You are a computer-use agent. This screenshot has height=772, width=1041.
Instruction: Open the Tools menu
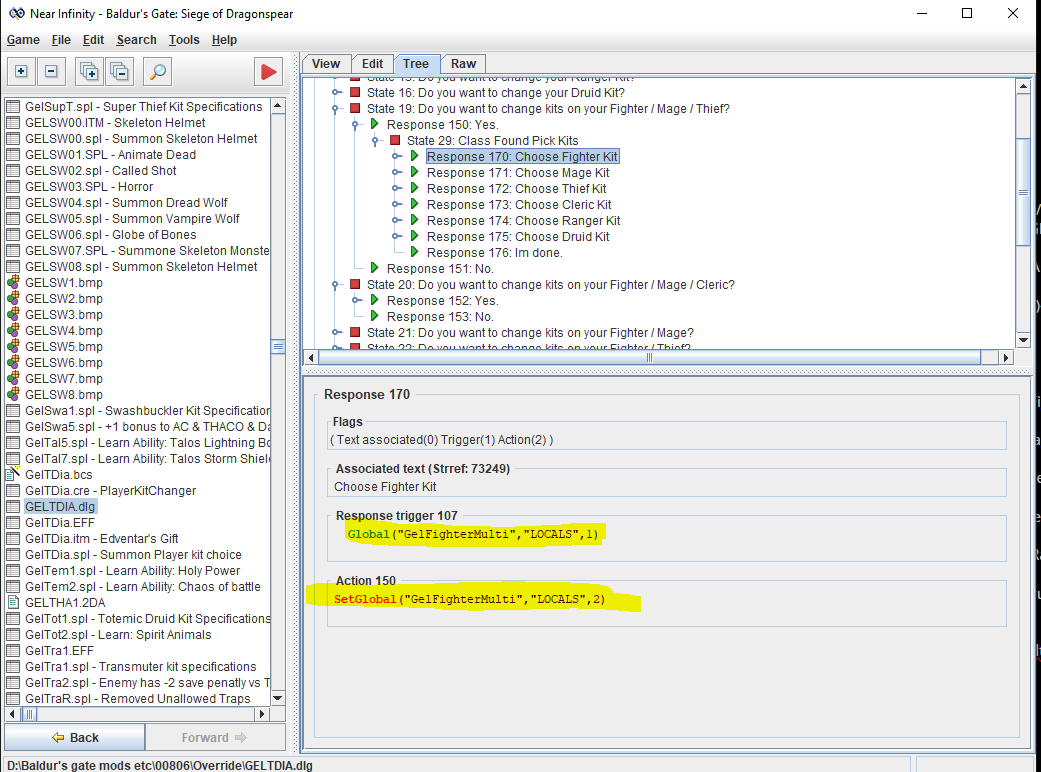coord(184,40)
